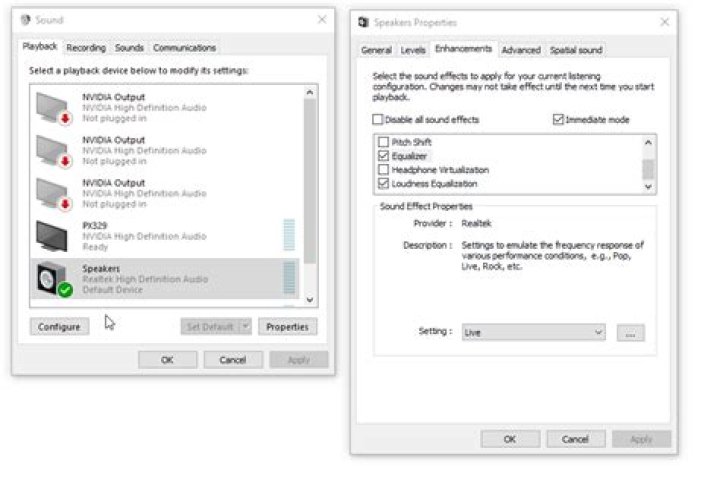Click Cancel in the Sound window

point(233,359)
